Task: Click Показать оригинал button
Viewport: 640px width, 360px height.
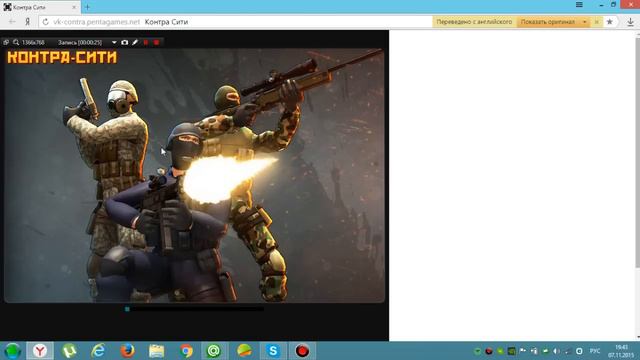Action: [x=548, y=22]
